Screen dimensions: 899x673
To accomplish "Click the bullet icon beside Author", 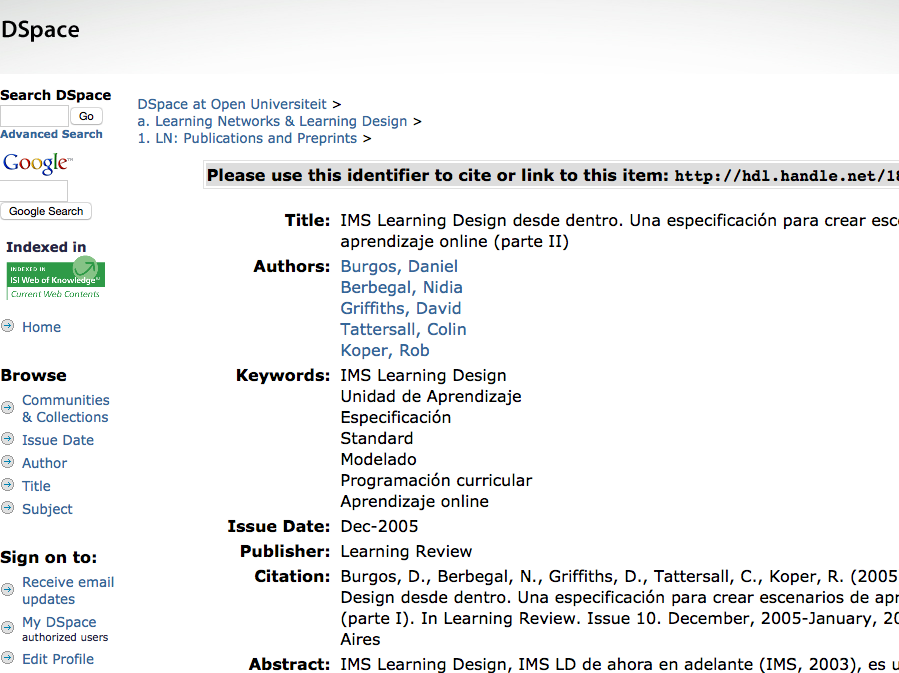I will [x=8, y=462].
